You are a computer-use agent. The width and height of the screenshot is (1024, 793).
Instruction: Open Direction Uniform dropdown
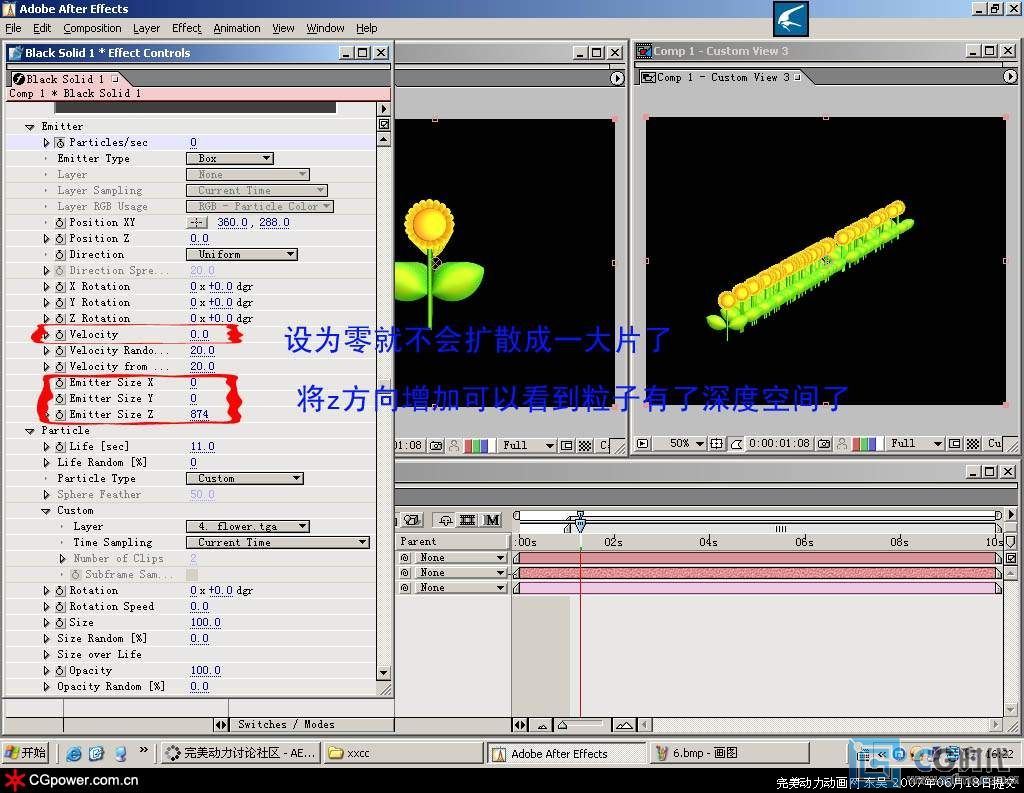[242, 255]
